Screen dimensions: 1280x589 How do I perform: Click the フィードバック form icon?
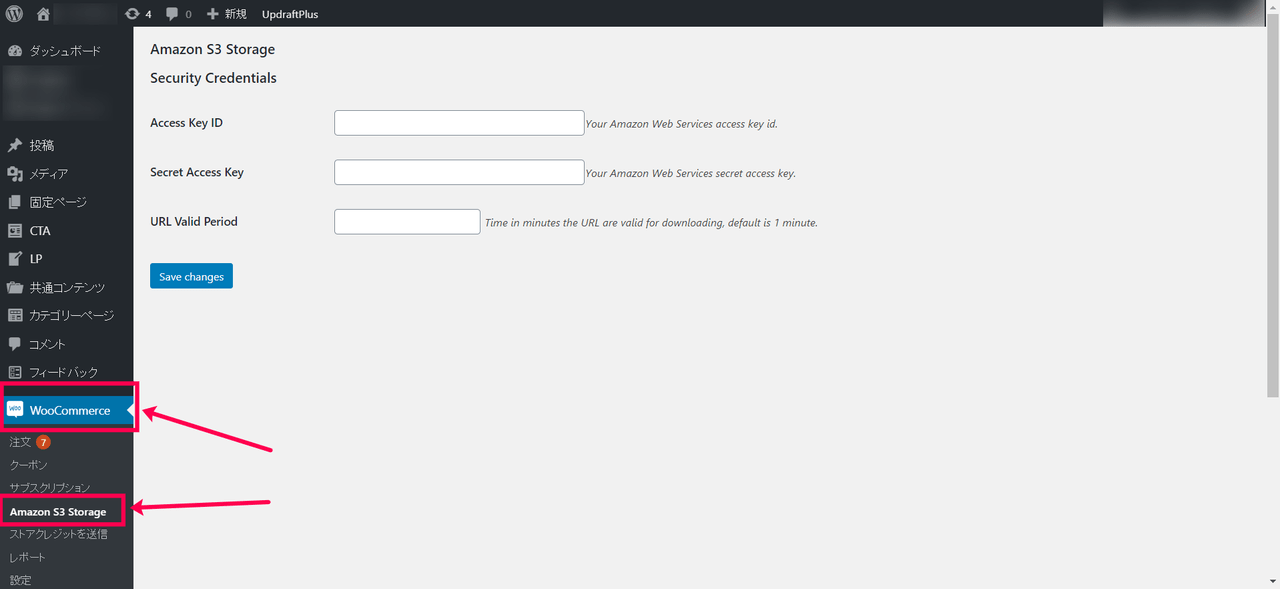click(15, 372)
